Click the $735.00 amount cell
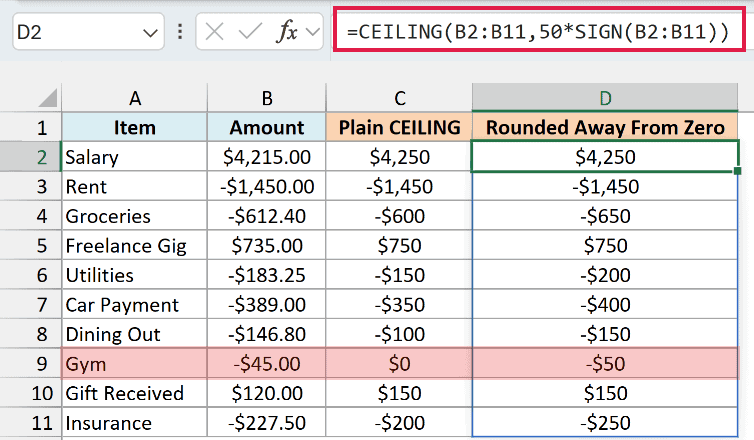The image size is (754, 440). click(266, 246)
